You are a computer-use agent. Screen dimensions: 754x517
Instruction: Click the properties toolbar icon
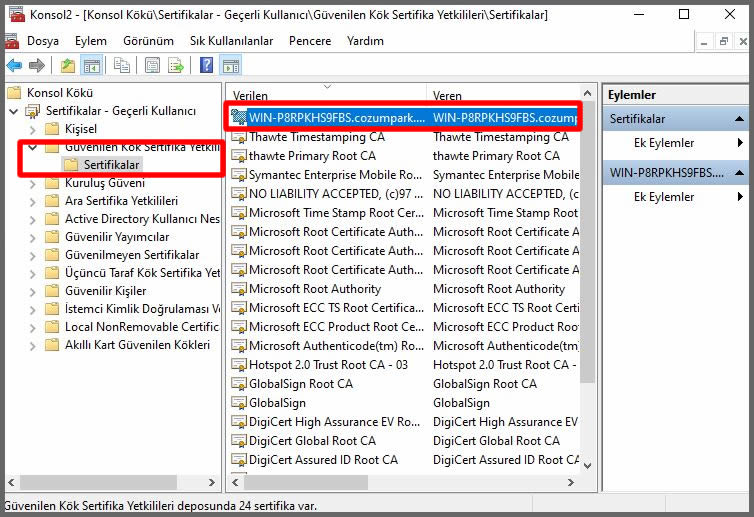click(x=152, y=65)
